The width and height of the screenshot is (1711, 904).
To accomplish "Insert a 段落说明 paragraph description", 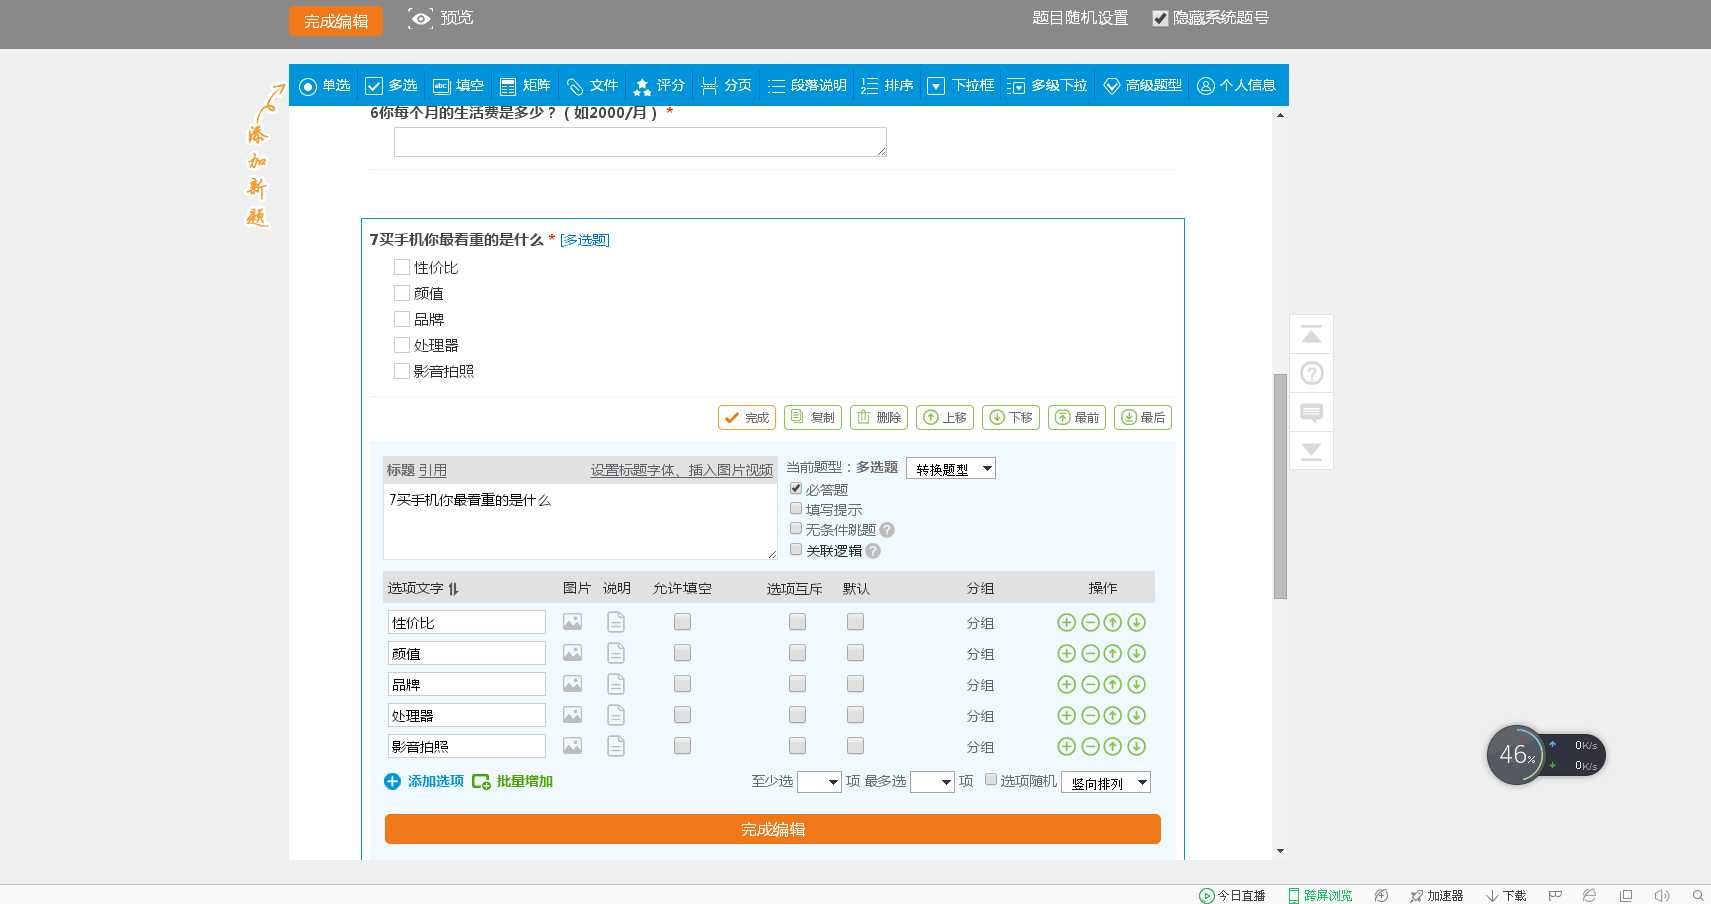I will (x=807, y=86).
